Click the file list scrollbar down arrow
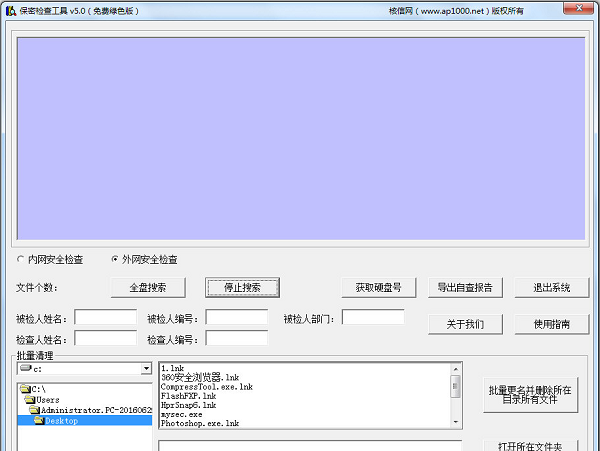The height and width of the screenshot is (451, 600). tap(456, 422)
